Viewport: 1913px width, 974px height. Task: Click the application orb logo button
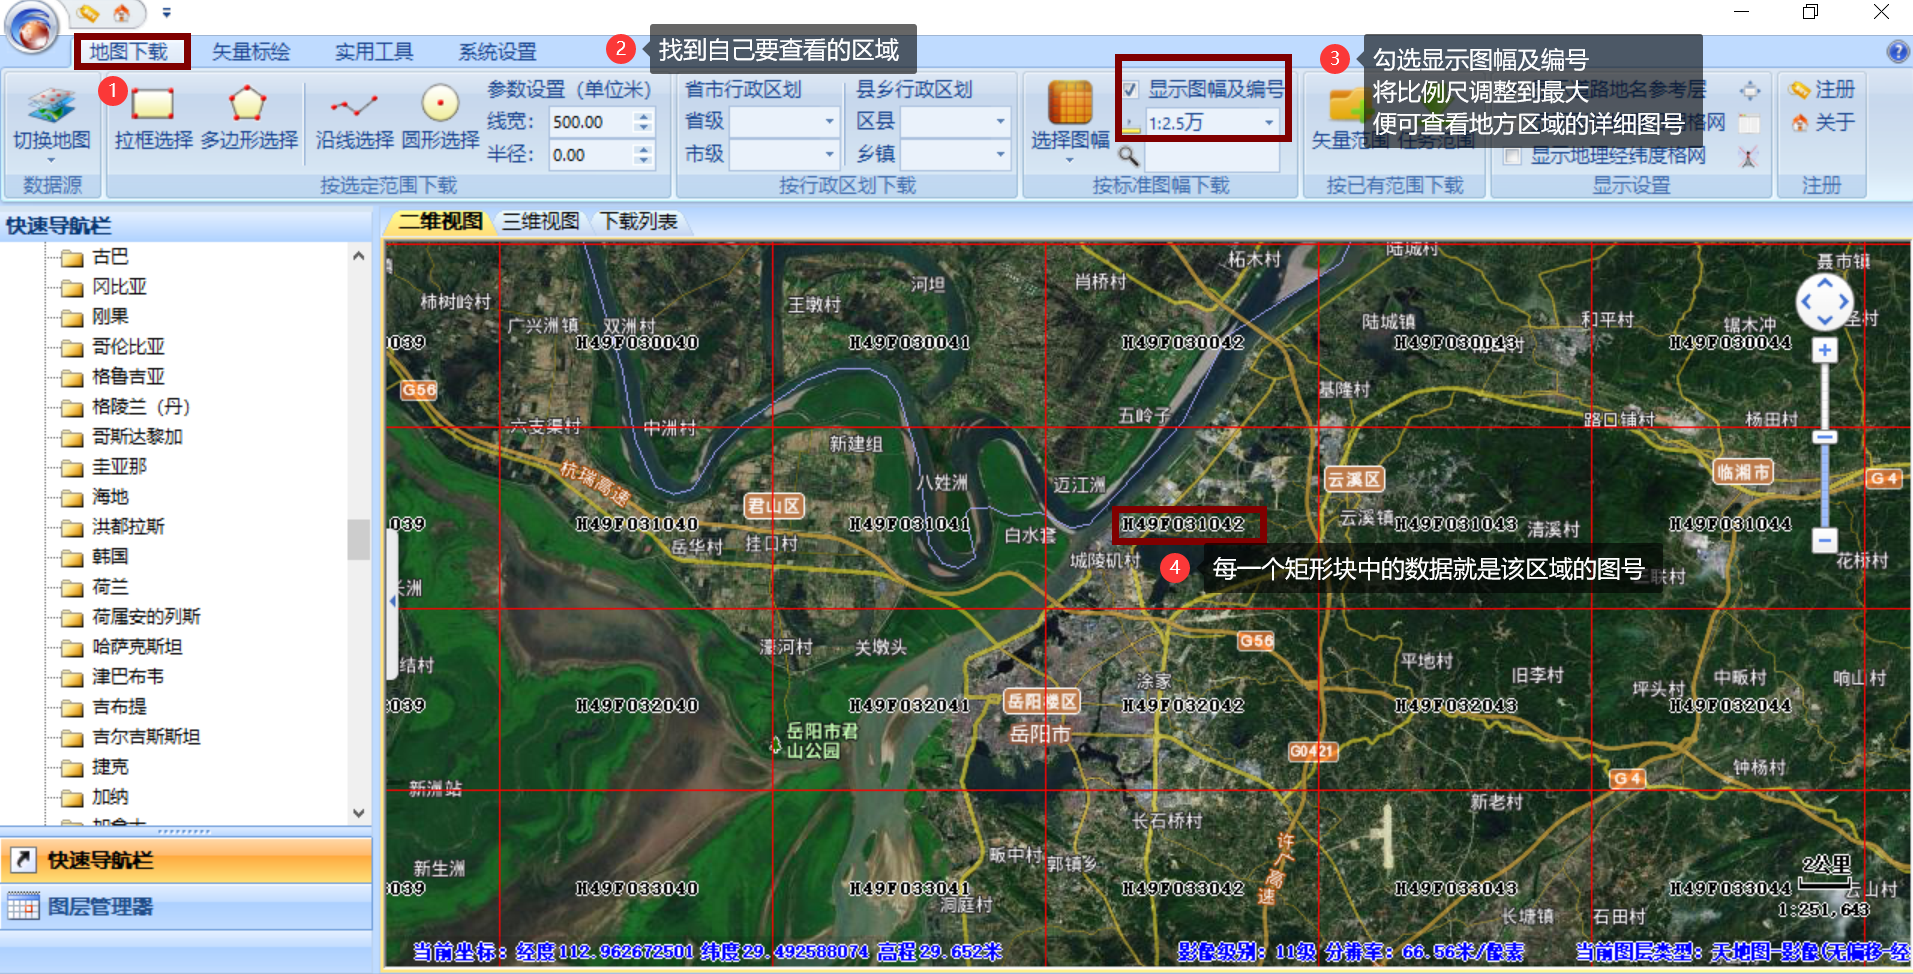point(33,26)
